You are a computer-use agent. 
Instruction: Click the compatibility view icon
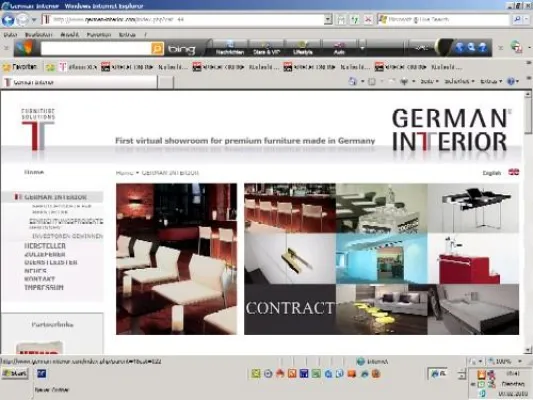coord(341,20)
